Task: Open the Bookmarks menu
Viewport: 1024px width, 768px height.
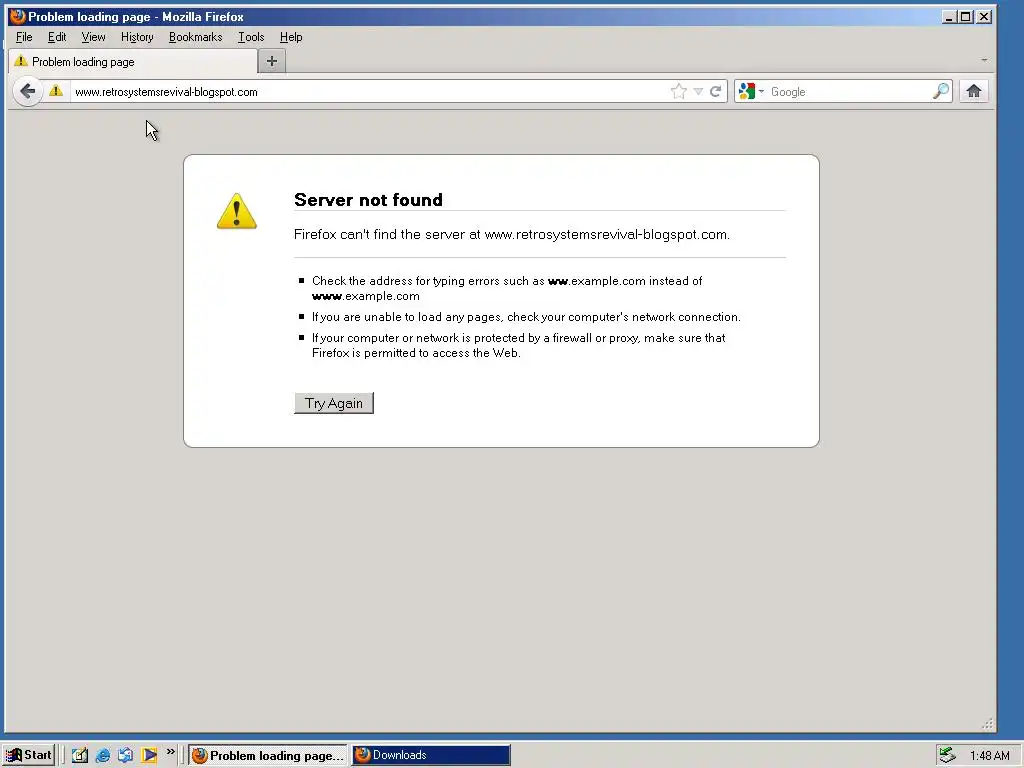Action: point(195,37)
